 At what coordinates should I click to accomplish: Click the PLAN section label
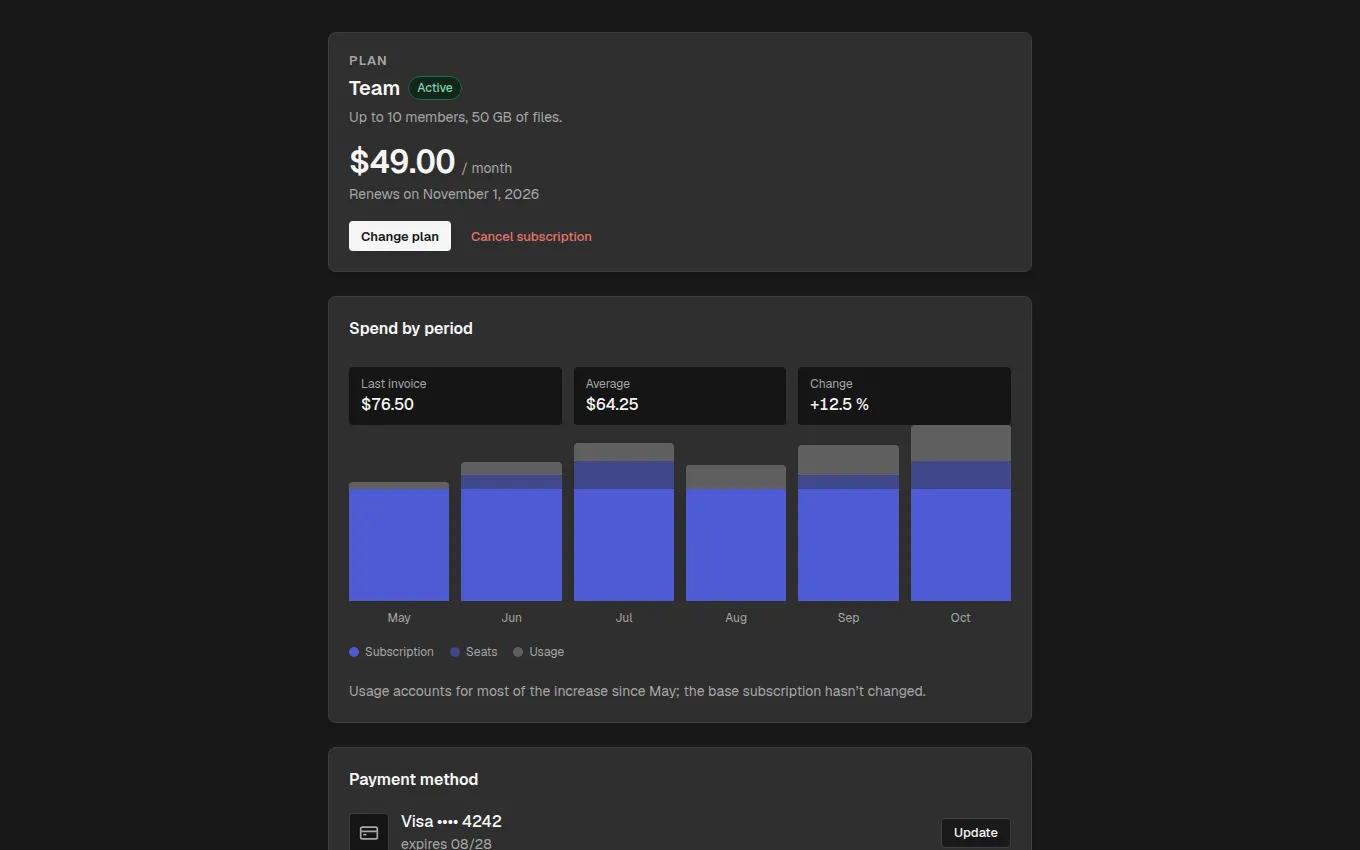coord(368,61)
